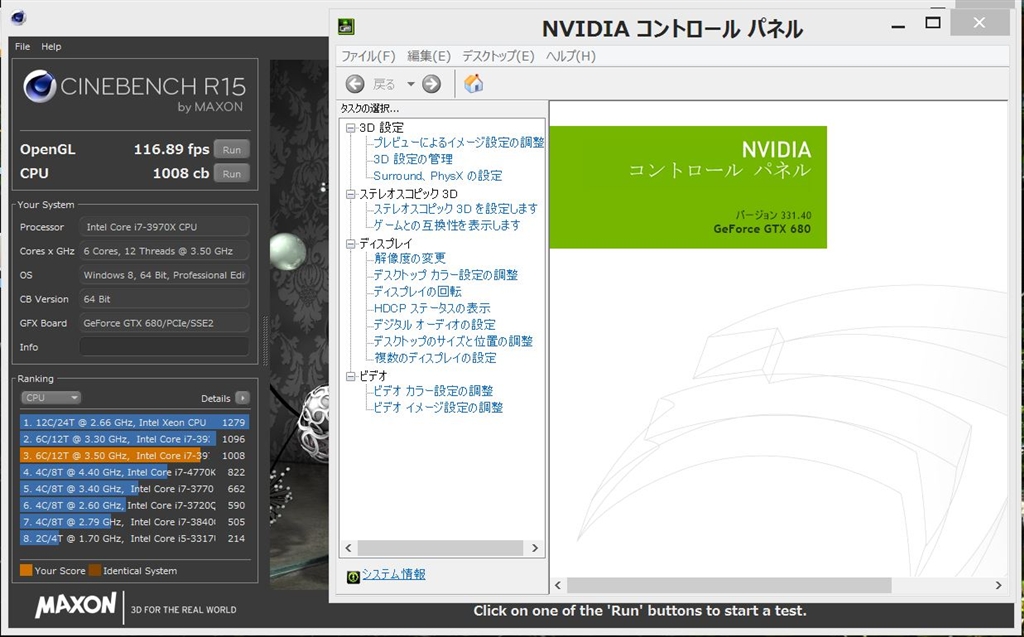Collapse the 3D 設定 tree node
1024x637 pixels.
coord(351,128)
